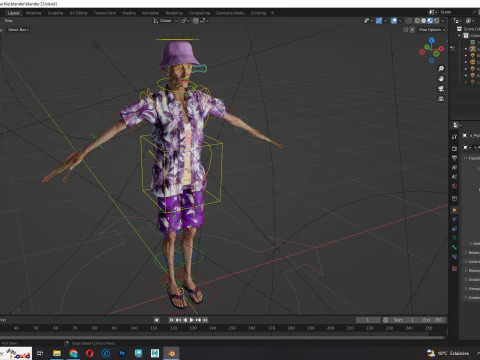Select rendered viewport shading
The height and width of the screenshot is (360, 480).
pyautogui.click(x=436, y=21)
